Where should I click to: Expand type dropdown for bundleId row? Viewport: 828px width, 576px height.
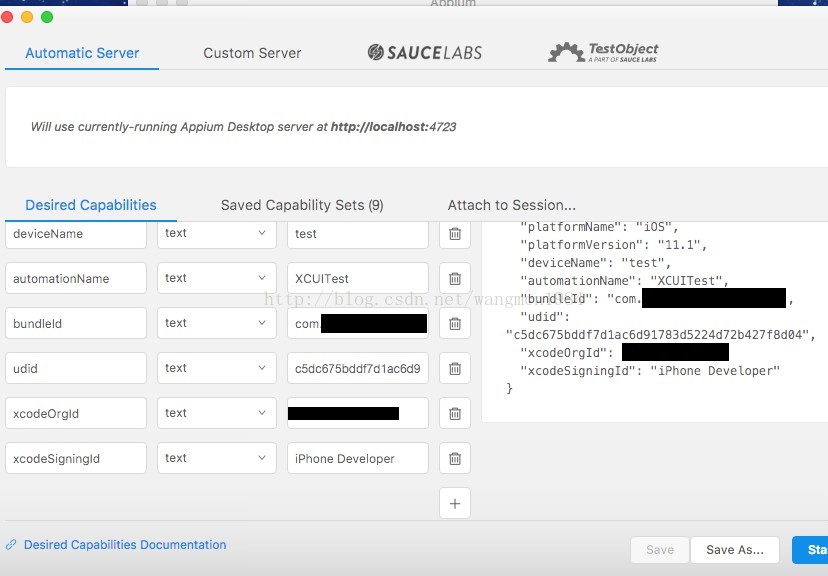tap(217, 323)
